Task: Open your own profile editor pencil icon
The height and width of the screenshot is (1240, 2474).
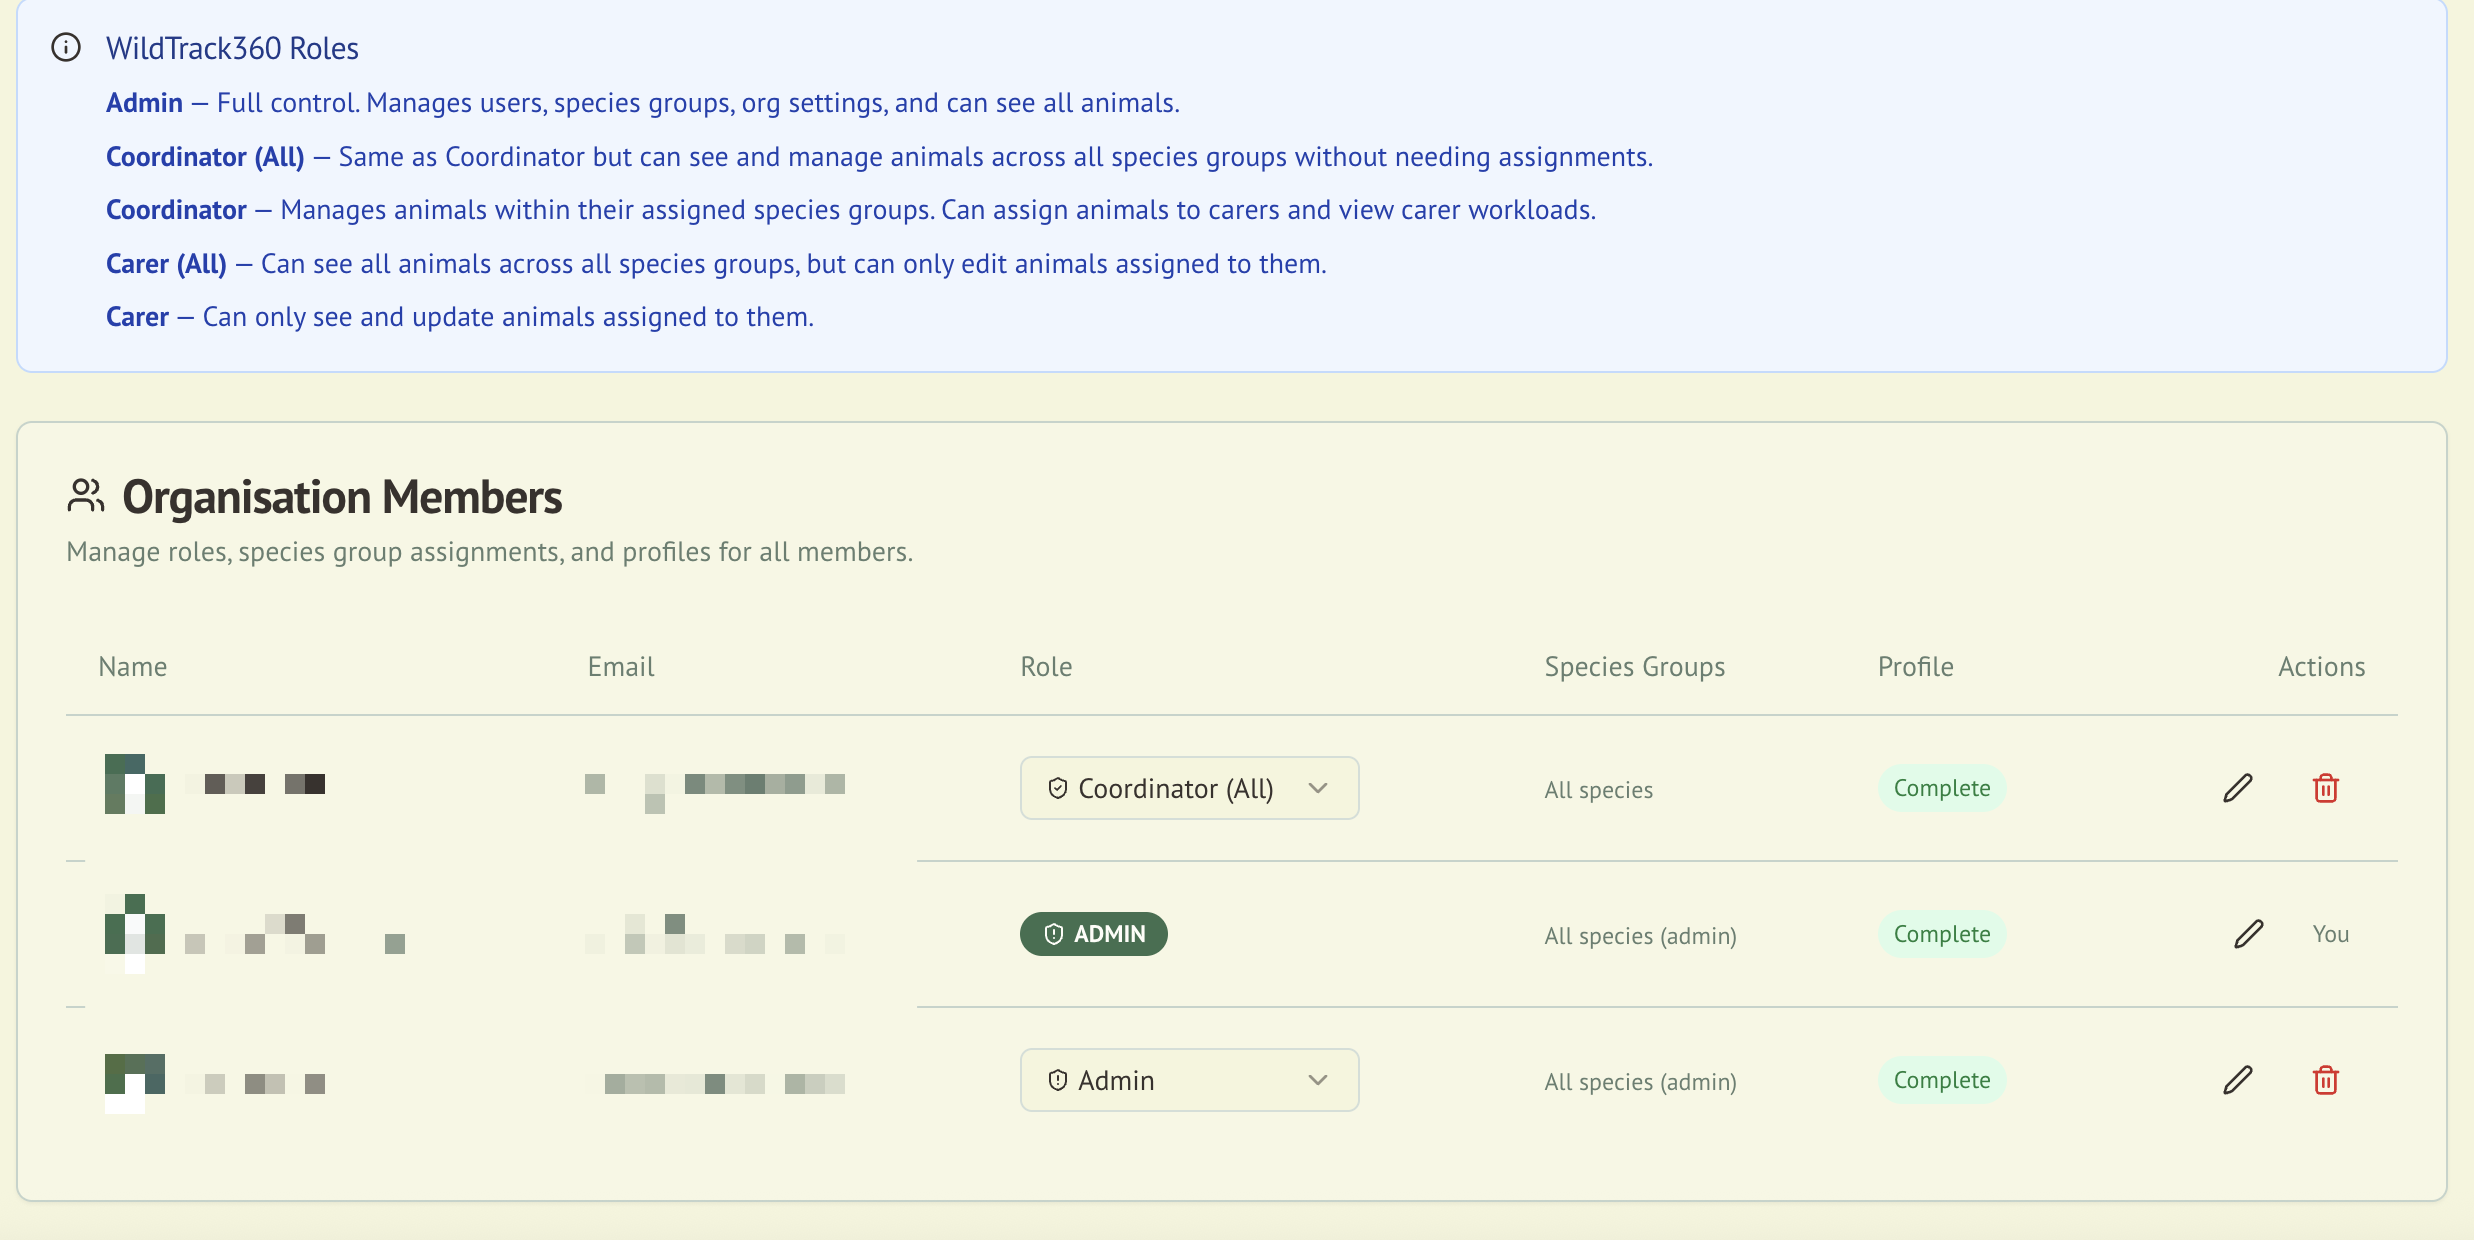Action: pyautogui.click(x=2249, y=934)
